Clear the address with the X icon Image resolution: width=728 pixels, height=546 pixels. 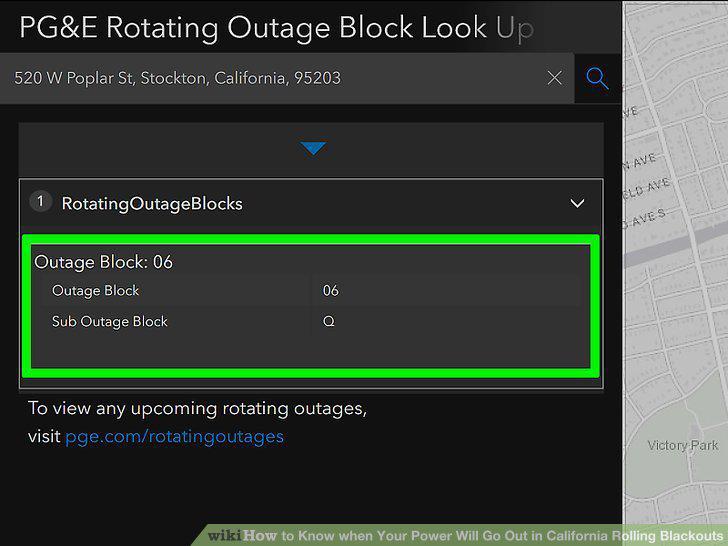[x=555, y=78]
